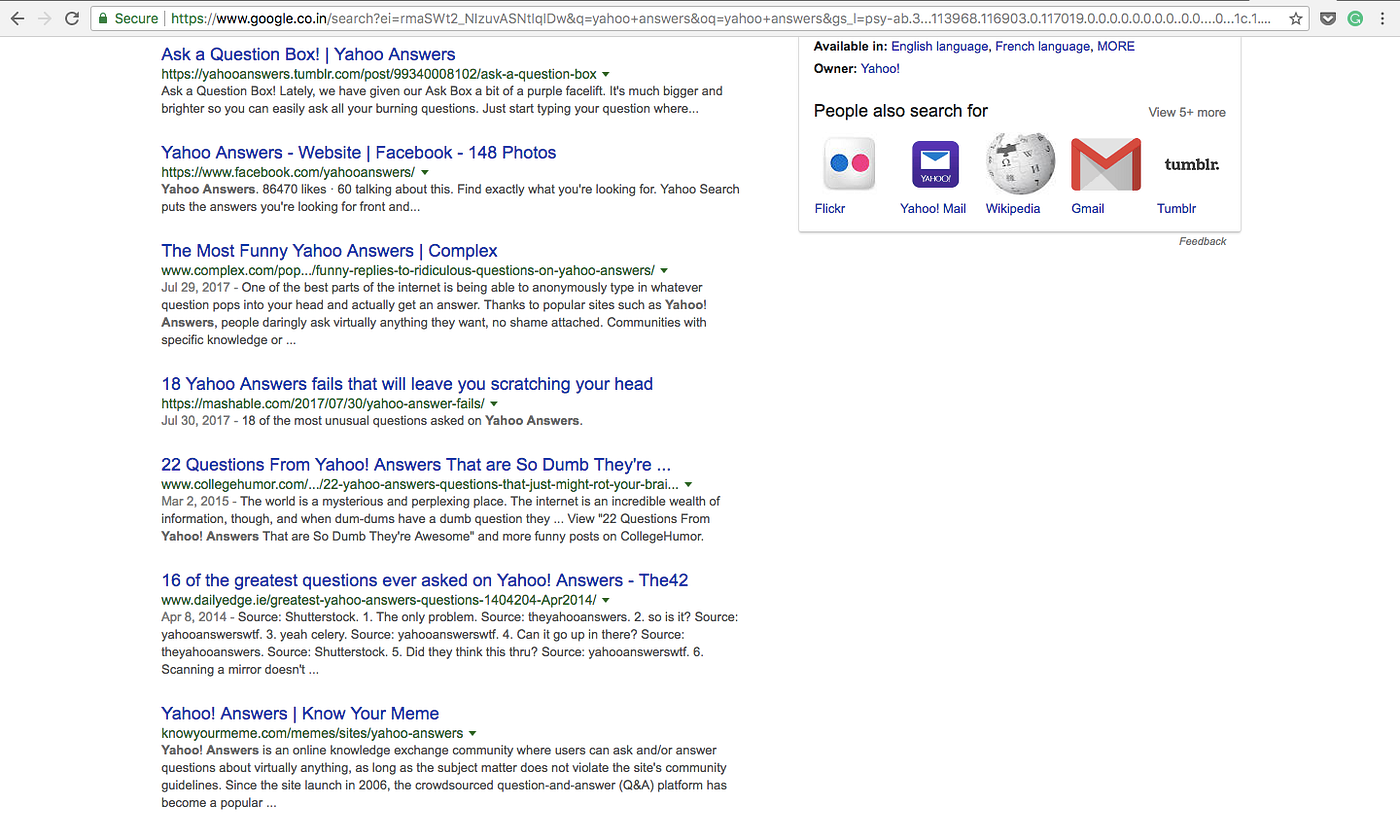Viewport: 1400px width, 840px height.
Task: Open 'The Most Funny Yahoo Answers | Complex'
Action: click(329, 250)
